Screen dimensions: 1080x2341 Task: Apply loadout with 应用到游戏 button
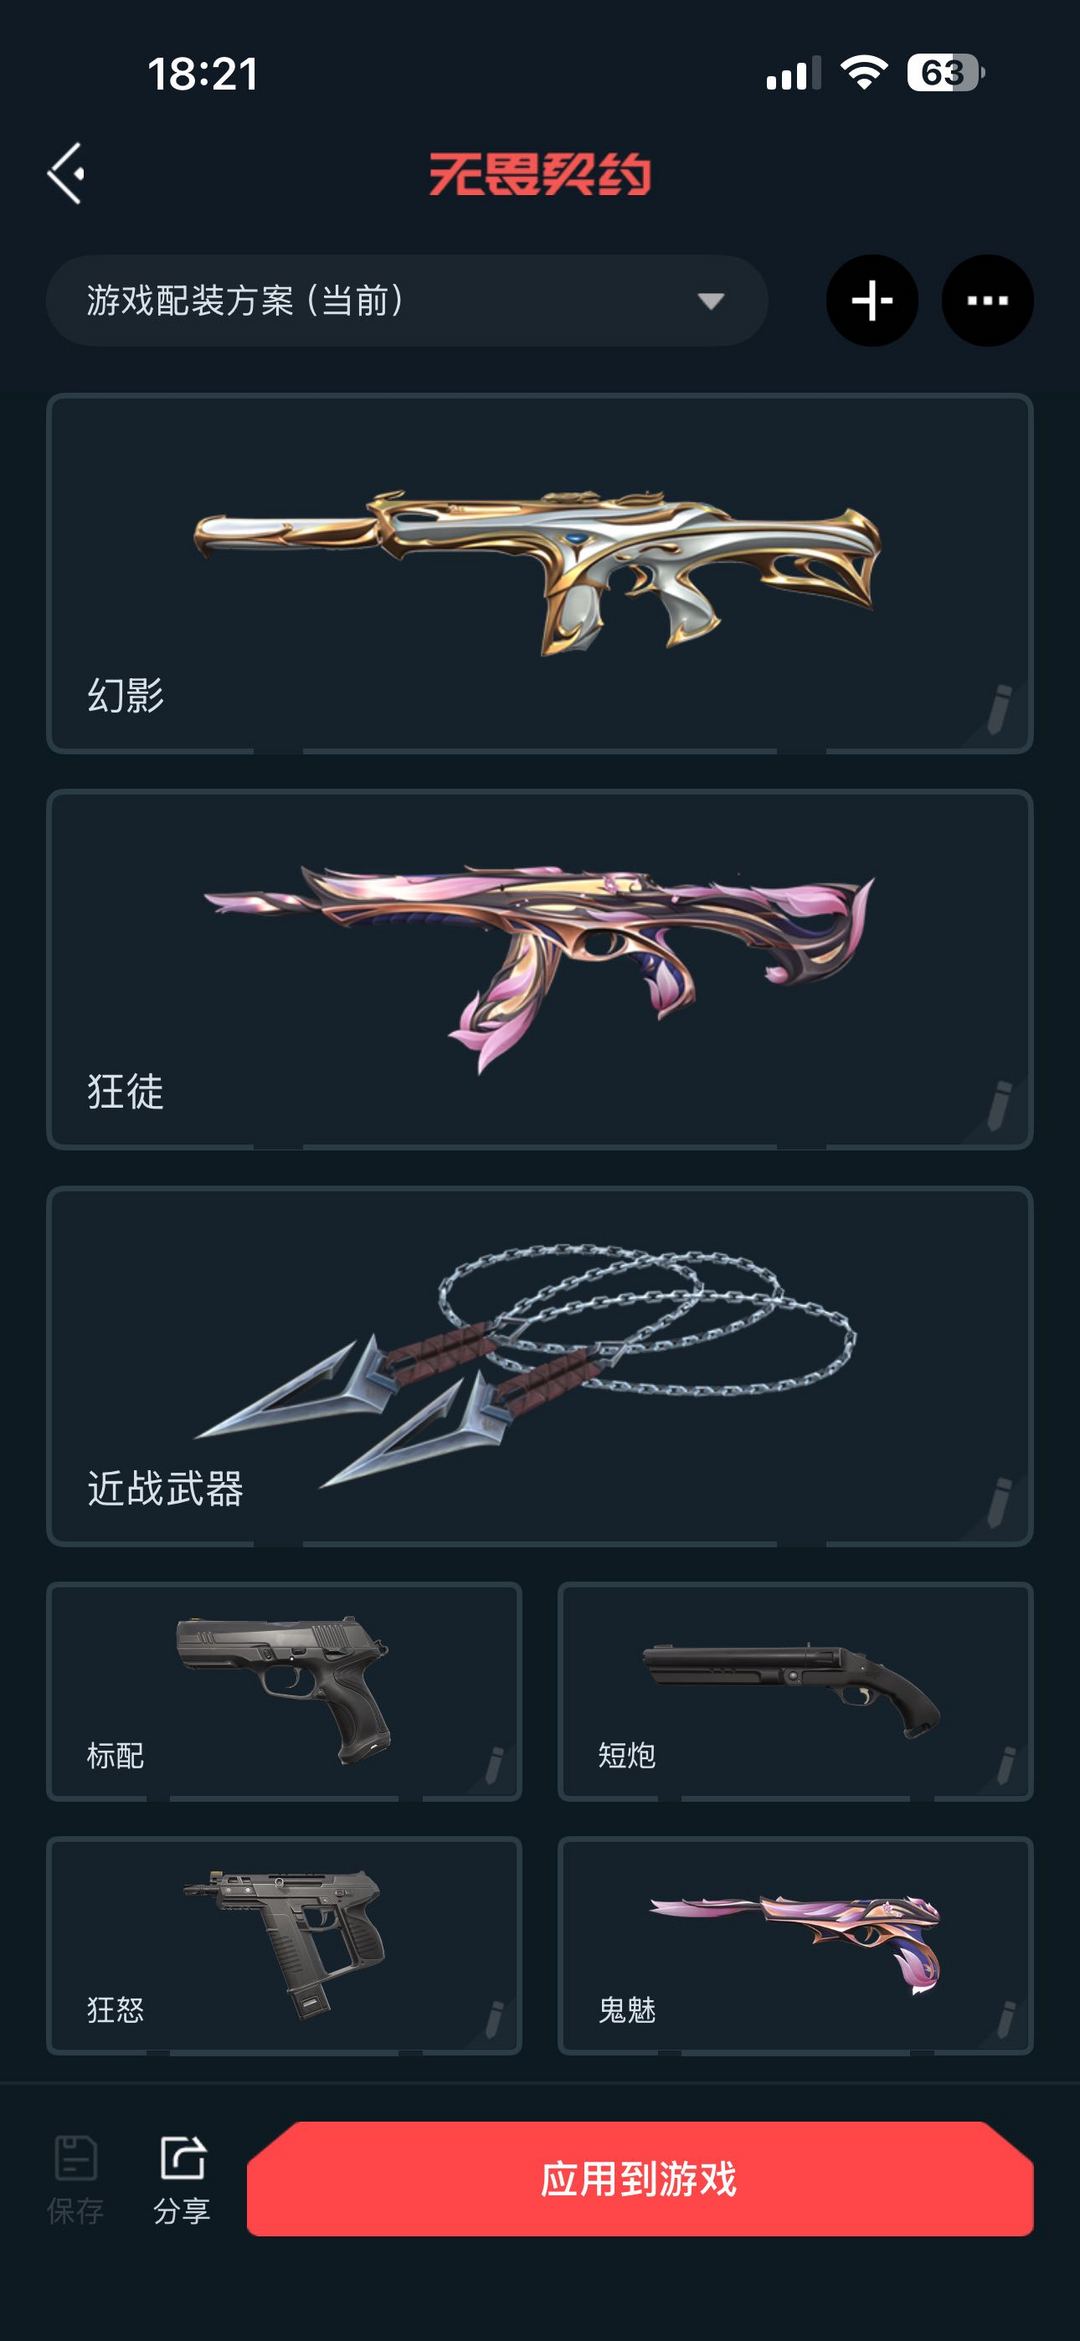[640, 2179]
